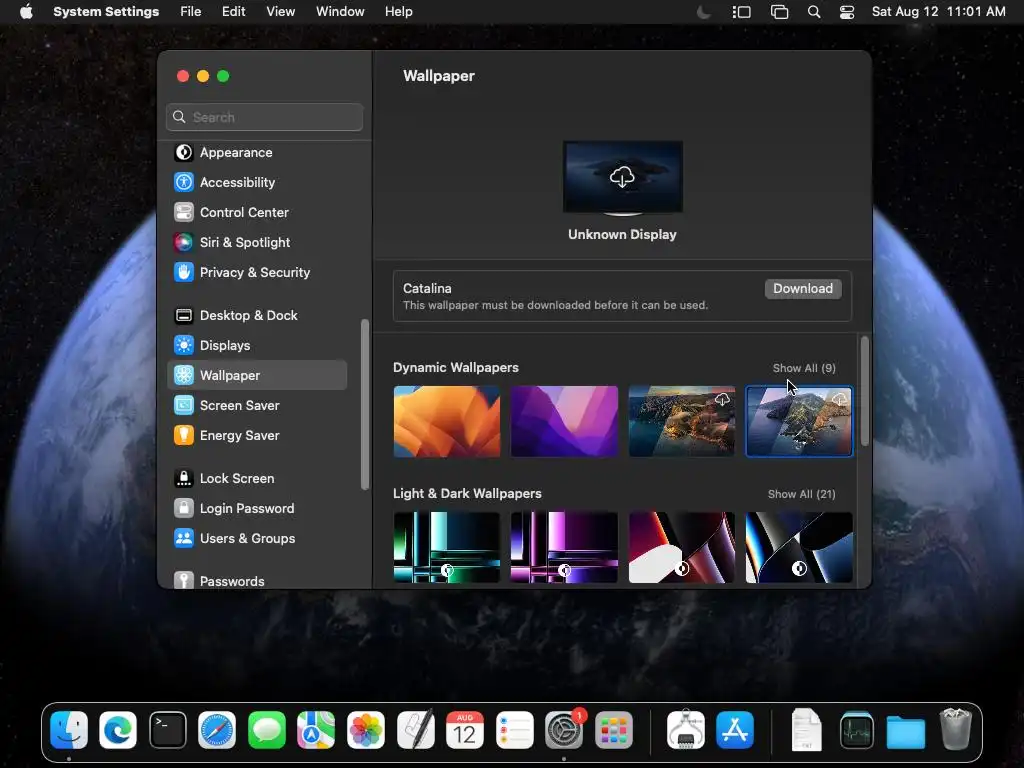
Task: Click the Stage Manager menu bar icon
Action: 741,12
